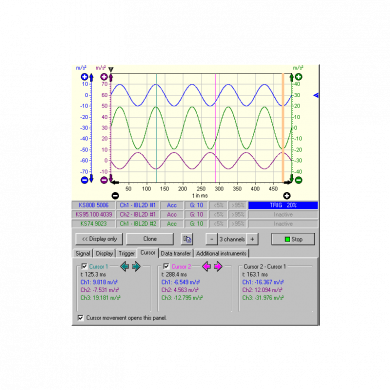
Task: Toggle the Cursor 2 checkbox
Action: pos(166,266)
